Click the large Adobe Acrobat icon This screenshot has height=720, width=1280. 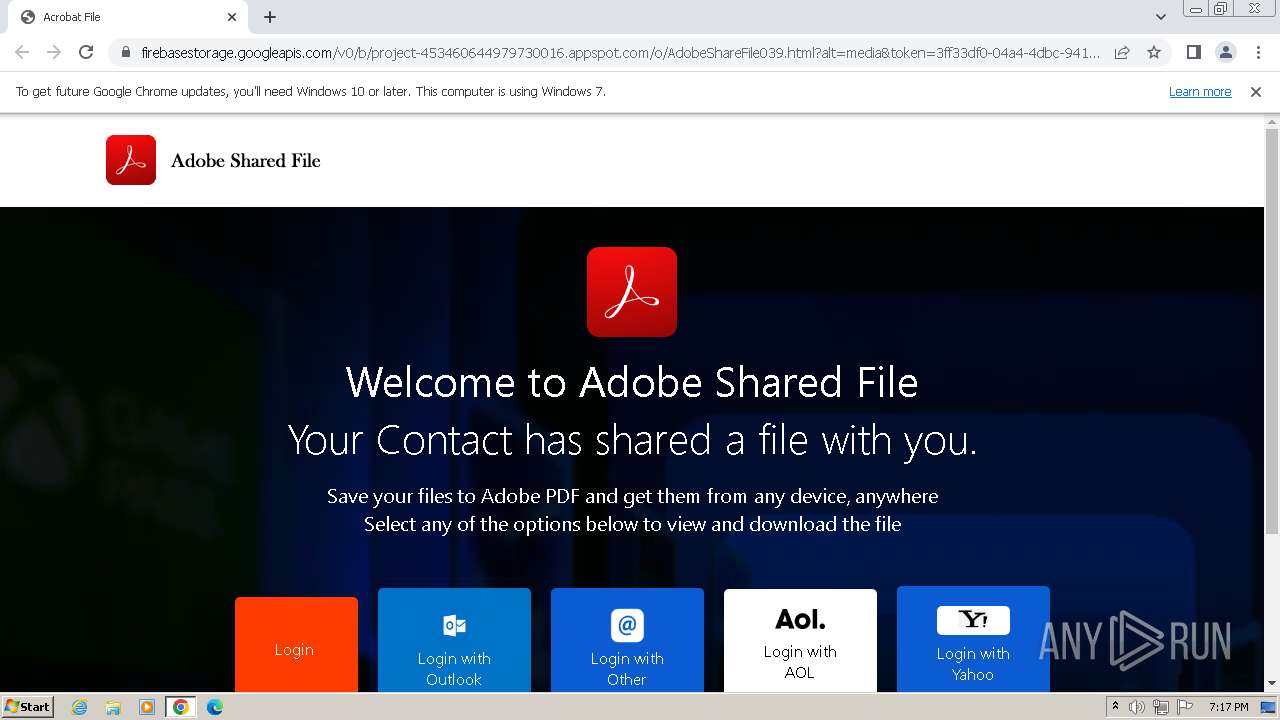[x=632, y=292]
